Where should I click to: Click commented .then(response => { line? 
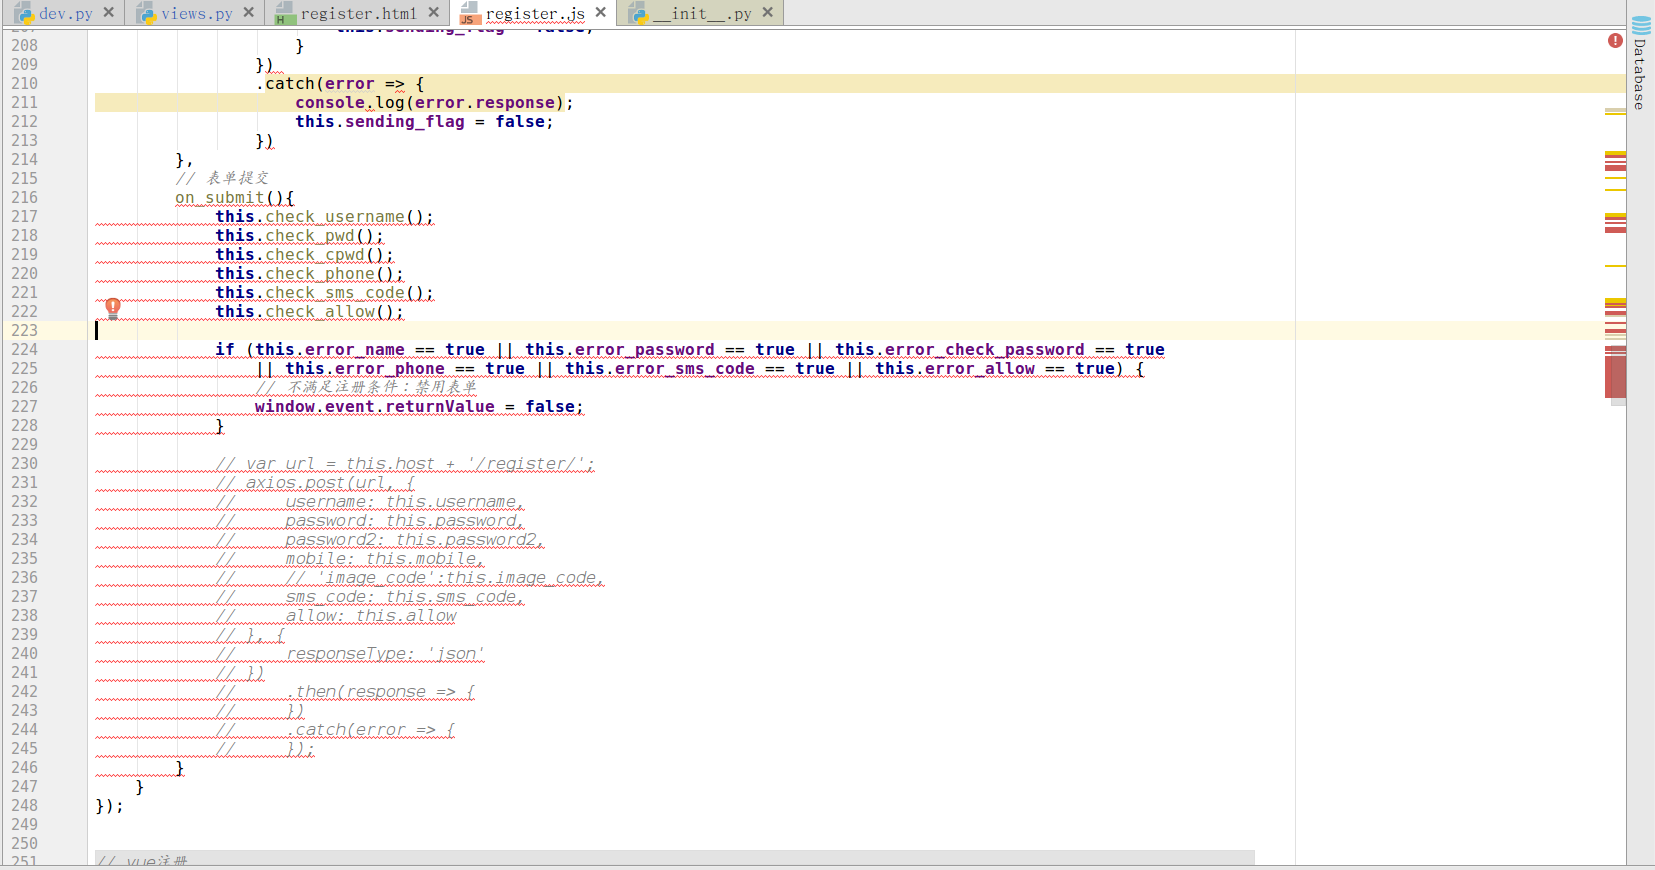[x=345, y=692]
